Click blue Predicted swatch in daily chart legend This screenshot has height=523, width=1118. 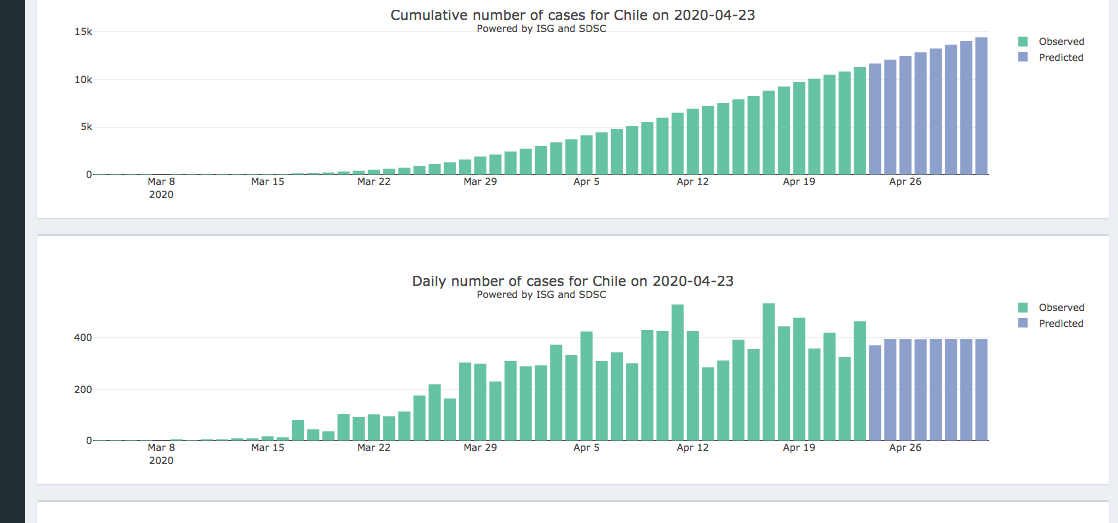pyautogui.click(x=1023, y=324)
